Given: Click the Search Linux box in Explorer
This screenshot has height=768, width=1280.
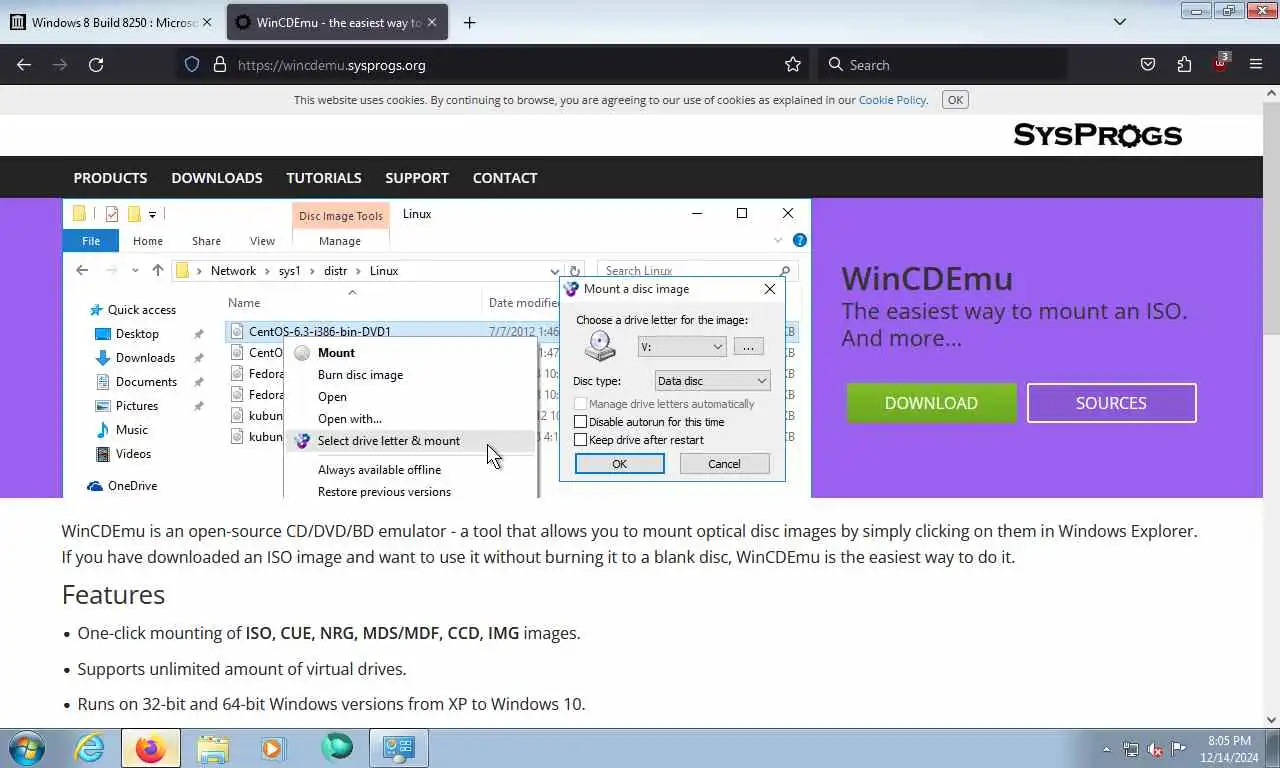Looking at the screenshot, I should coord(697,271).
